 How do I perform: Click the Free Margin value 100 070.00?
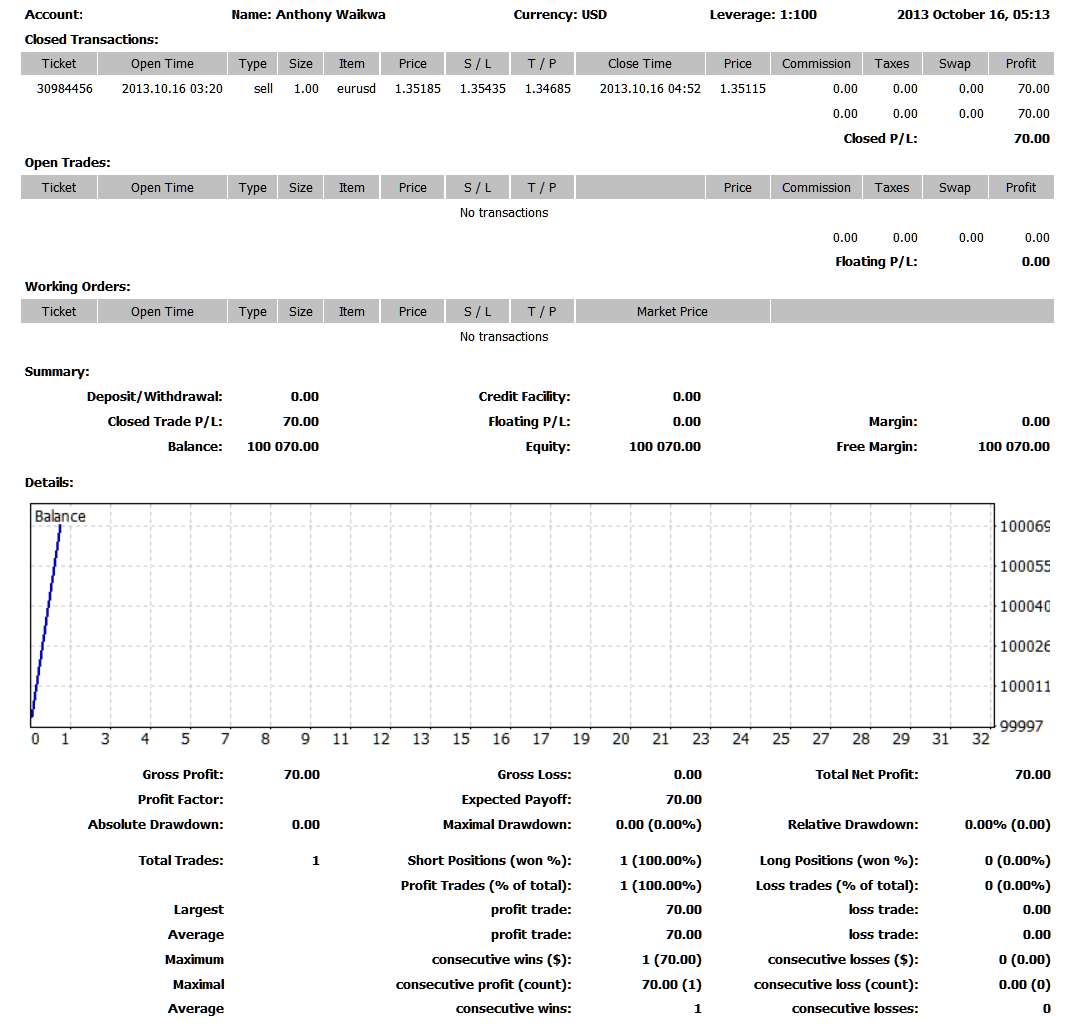tap(1013, 446)
